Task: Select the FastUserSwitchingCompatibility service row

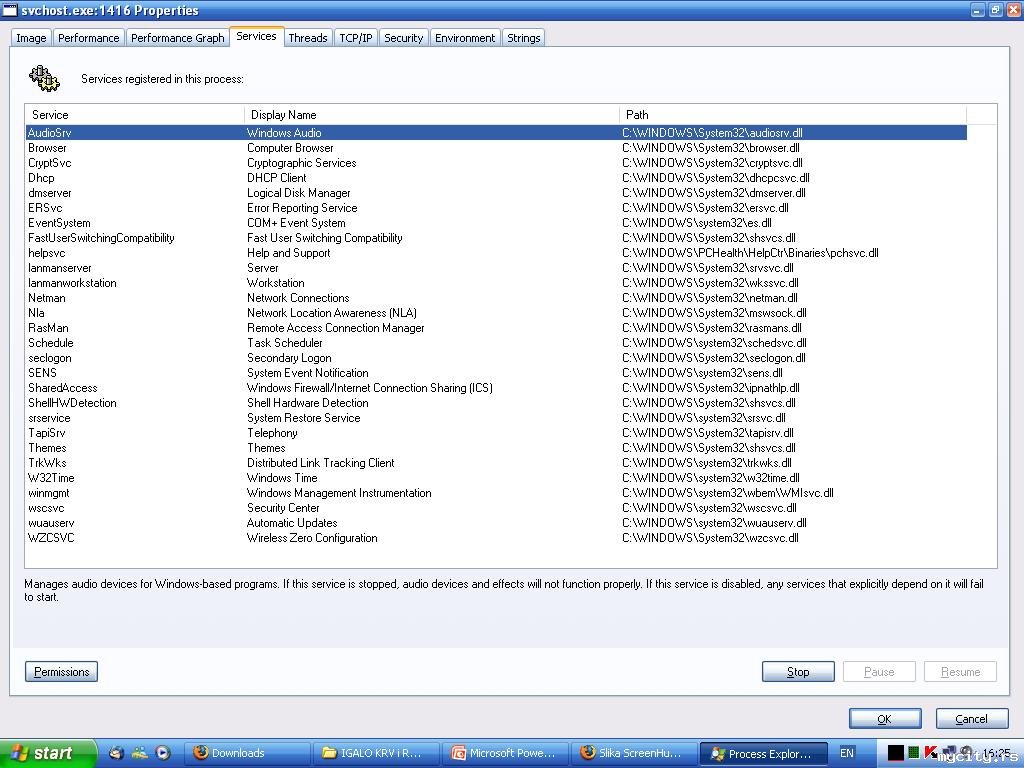Action: coord(496,238)
